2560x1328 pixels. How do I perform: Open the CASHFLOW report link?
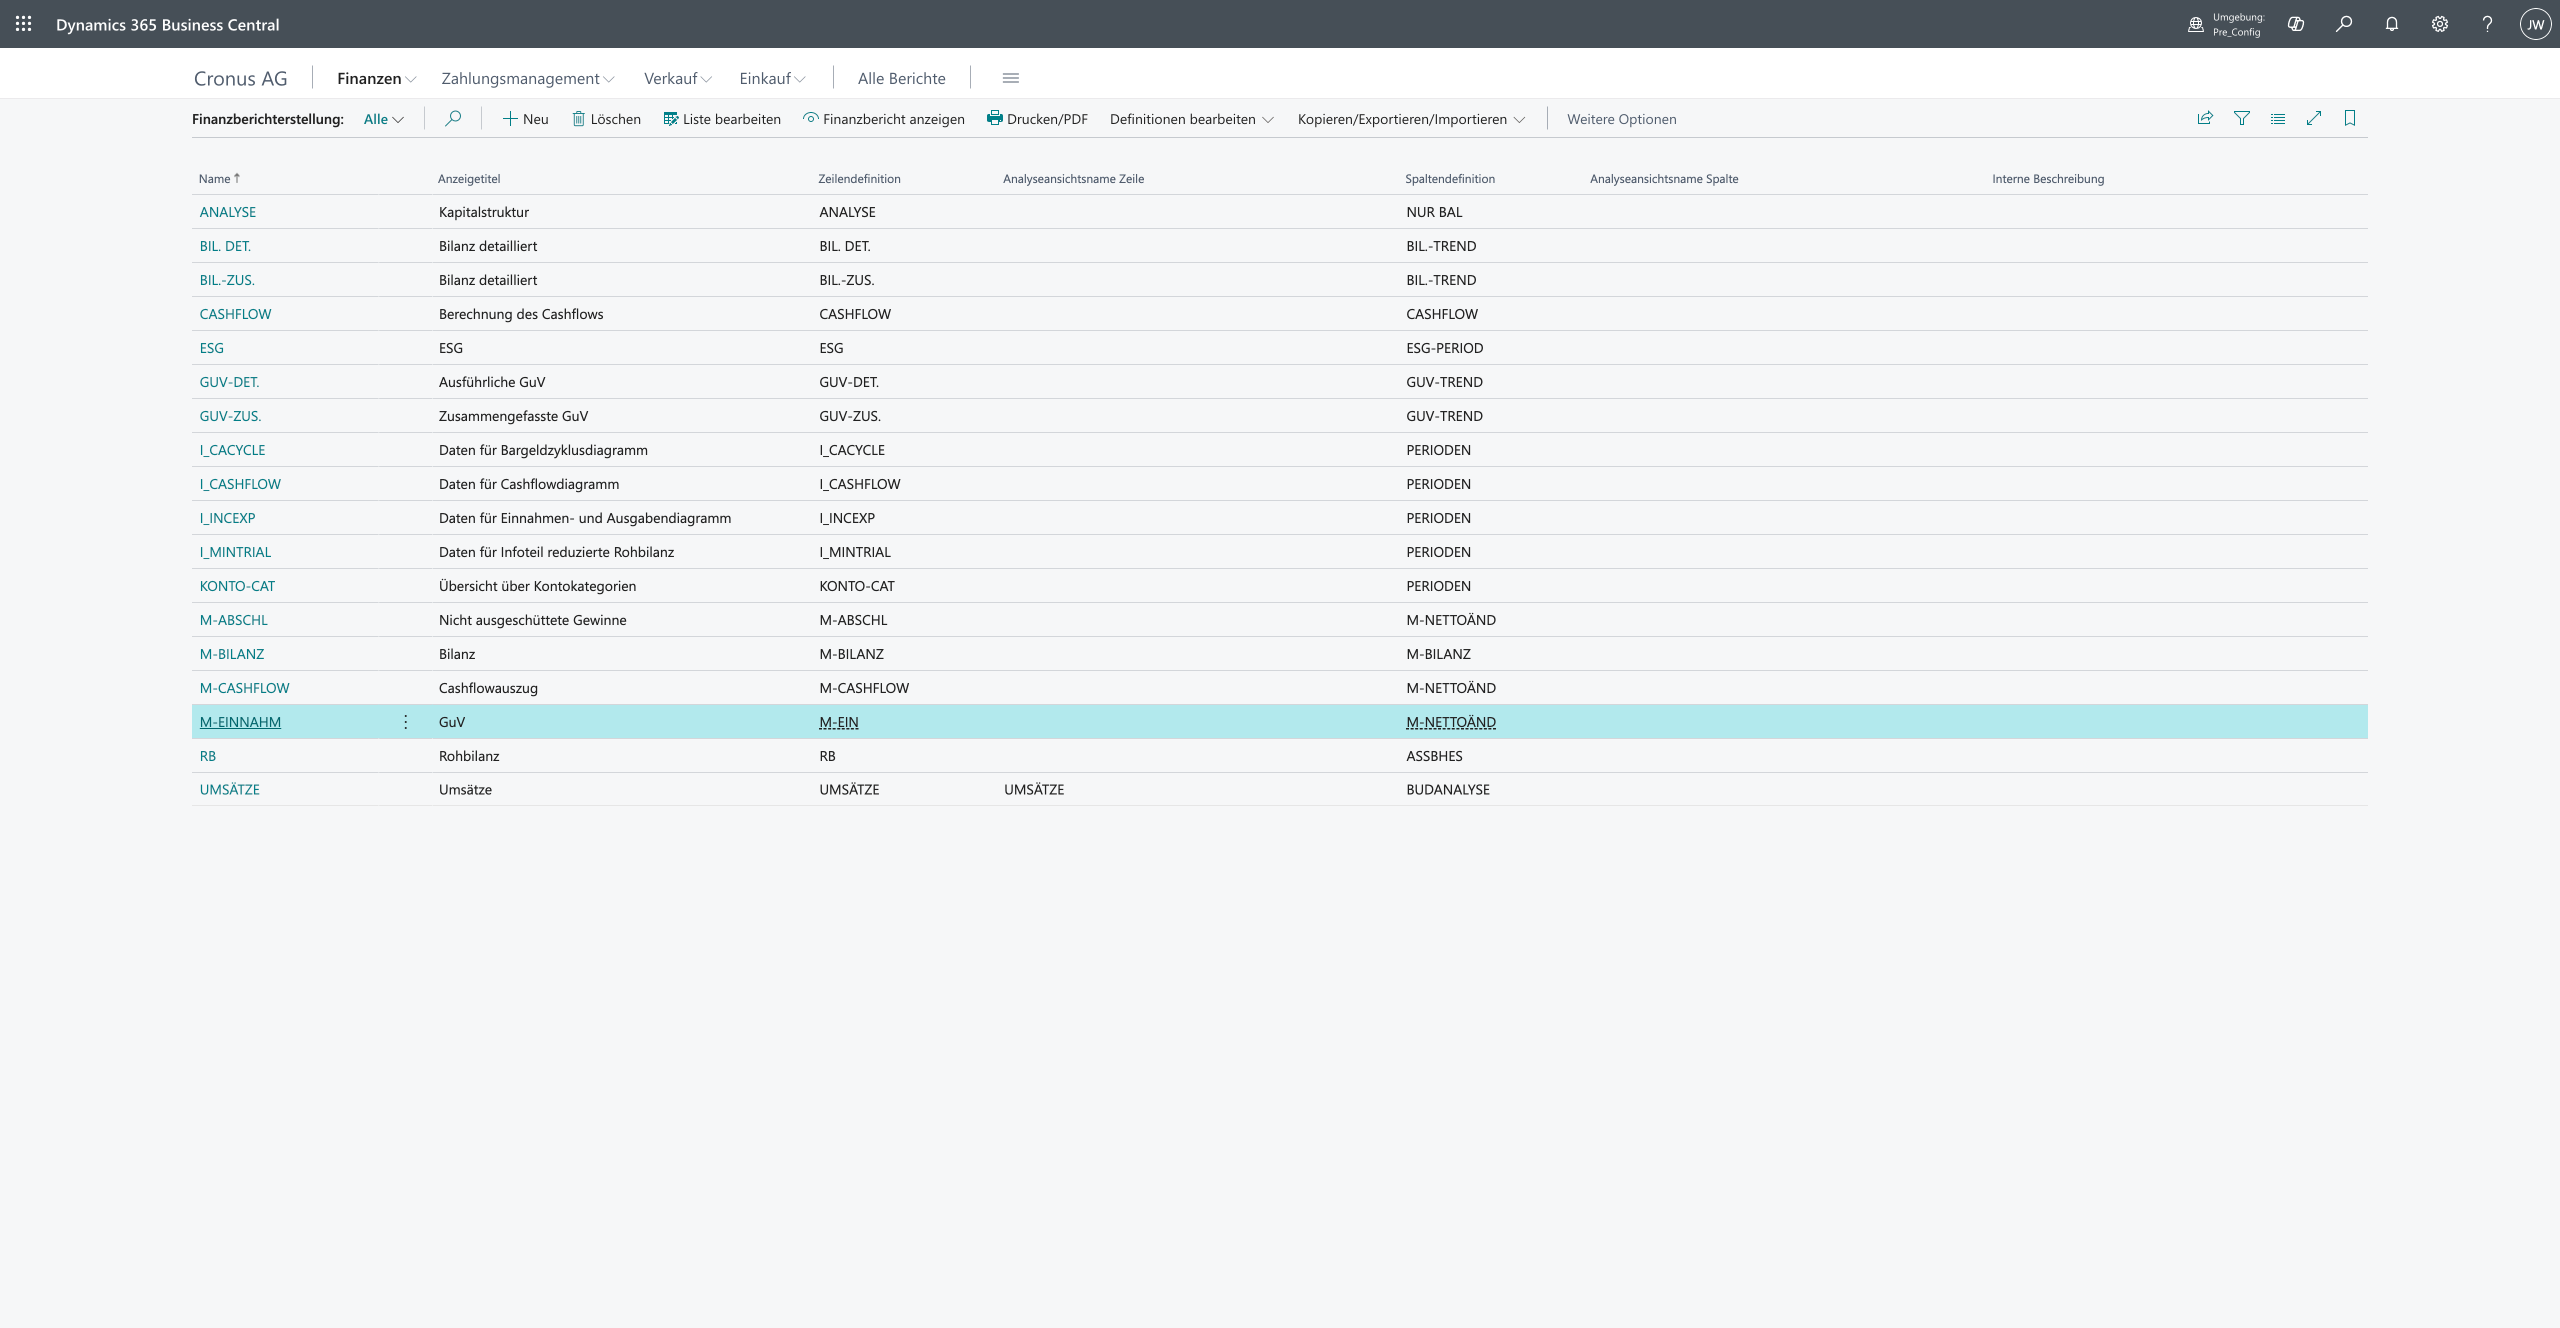click(x=235, y=314)
